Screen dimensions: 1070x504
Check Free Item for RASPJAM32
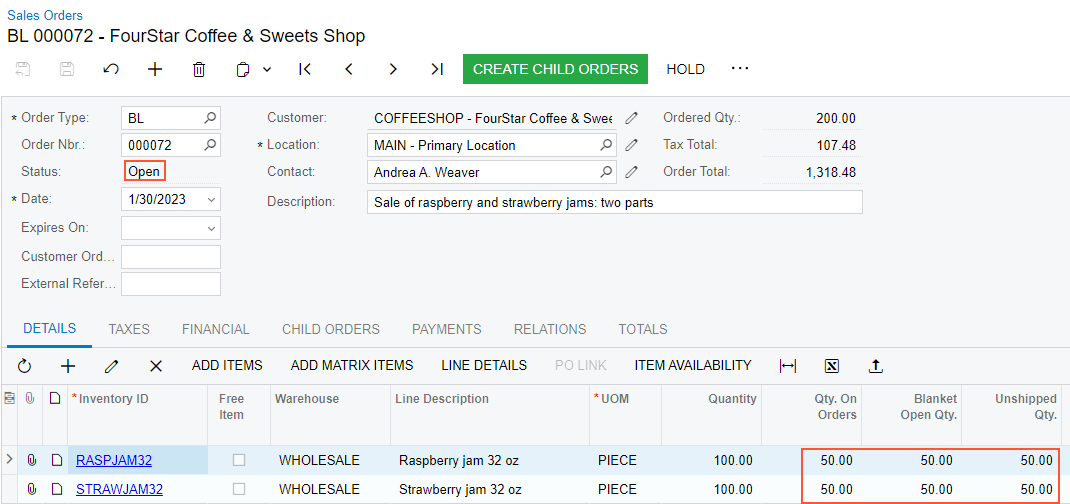point(239,460)
